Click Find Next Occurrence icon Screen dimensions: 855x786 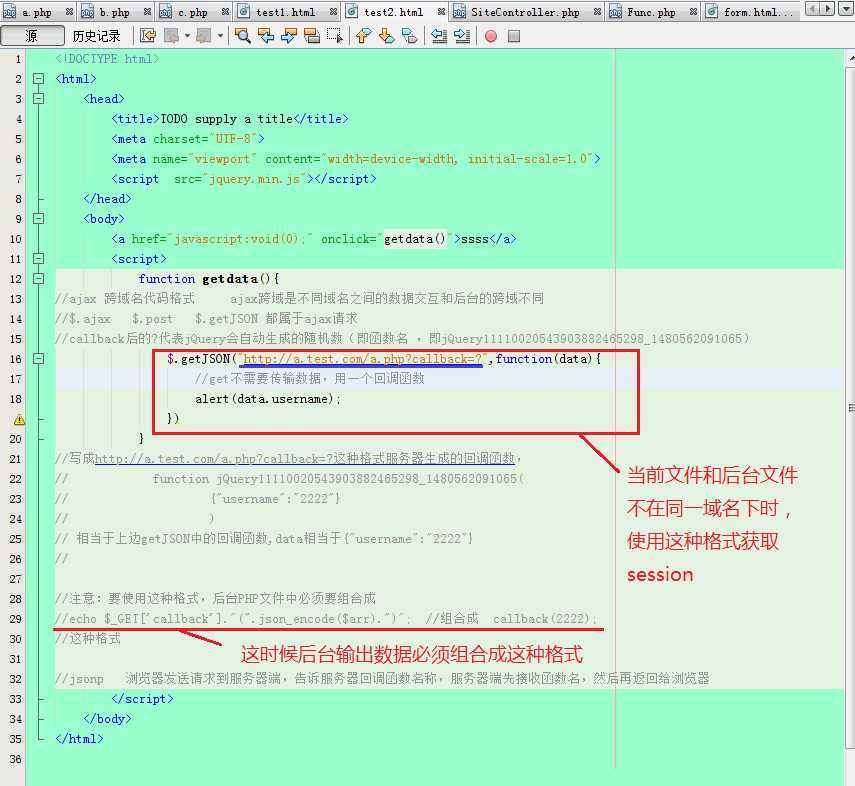[289, 36]
